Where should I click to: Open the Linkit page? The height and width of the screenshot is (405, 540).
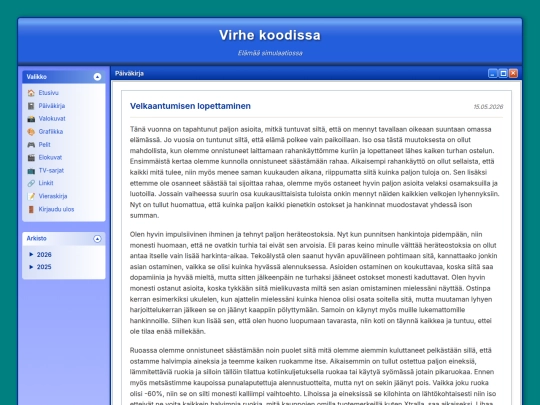(x=46, y=183)
